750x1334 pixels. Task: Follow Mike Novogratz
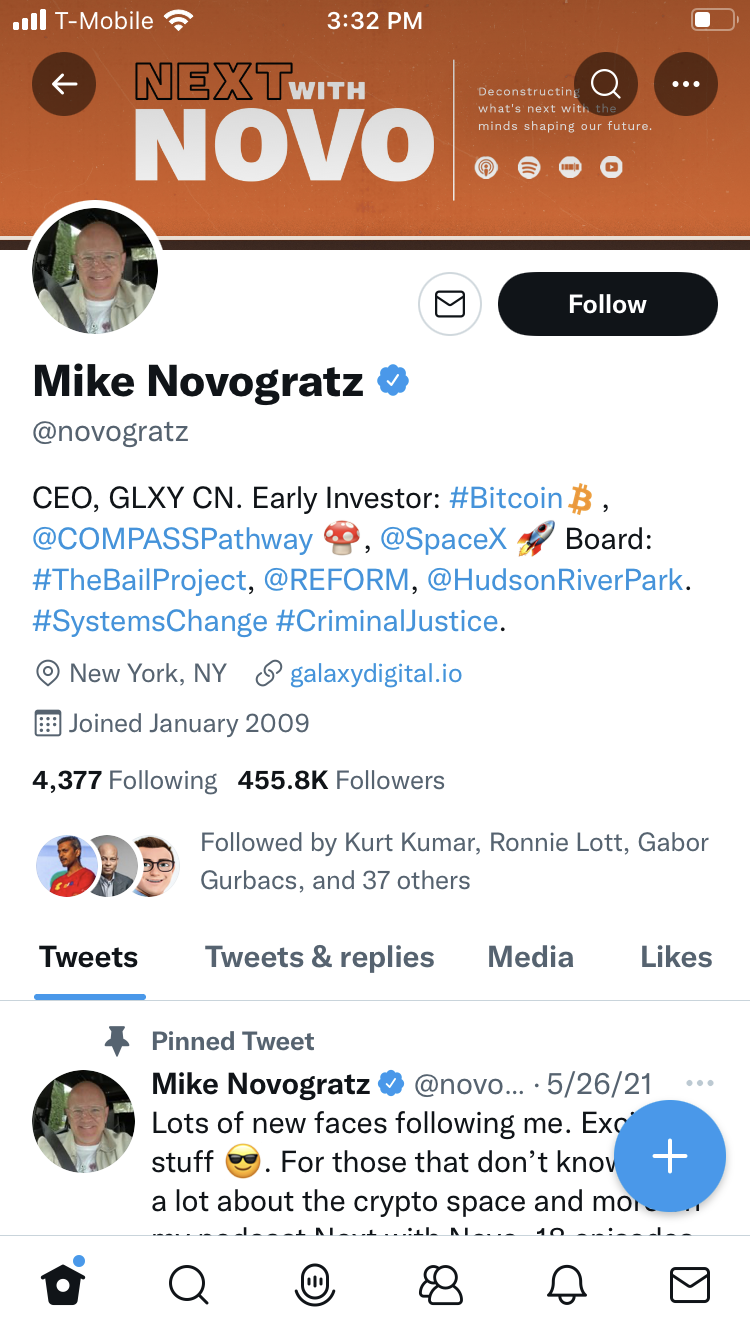pos(607,304)
